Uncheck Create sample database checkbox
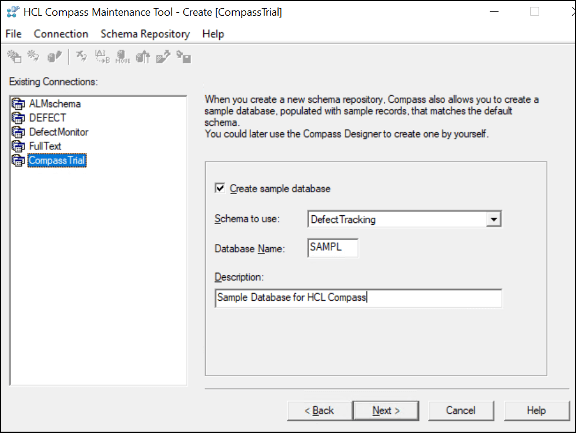 pos(220,188)
